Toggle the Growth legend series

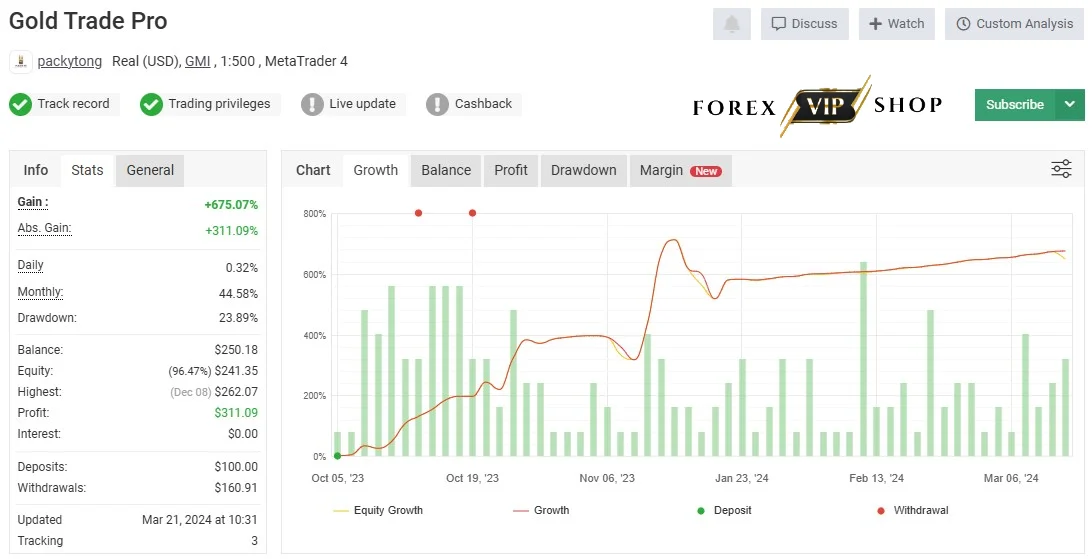[x=541, y=510]
